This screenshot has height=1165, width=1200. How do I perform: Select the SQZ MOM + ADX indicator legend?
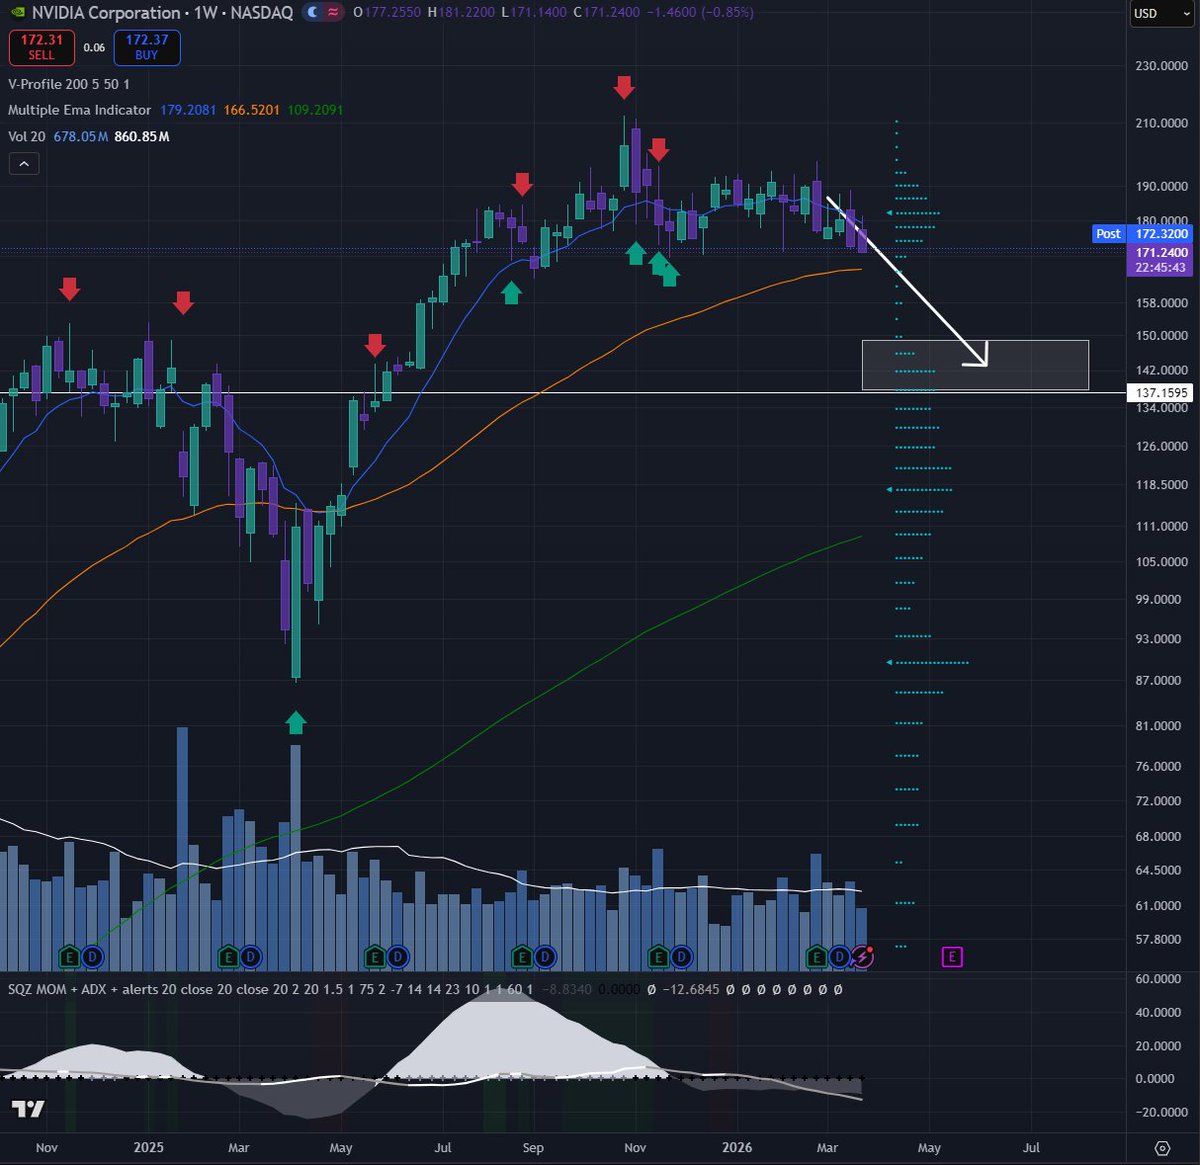[270, 989]
